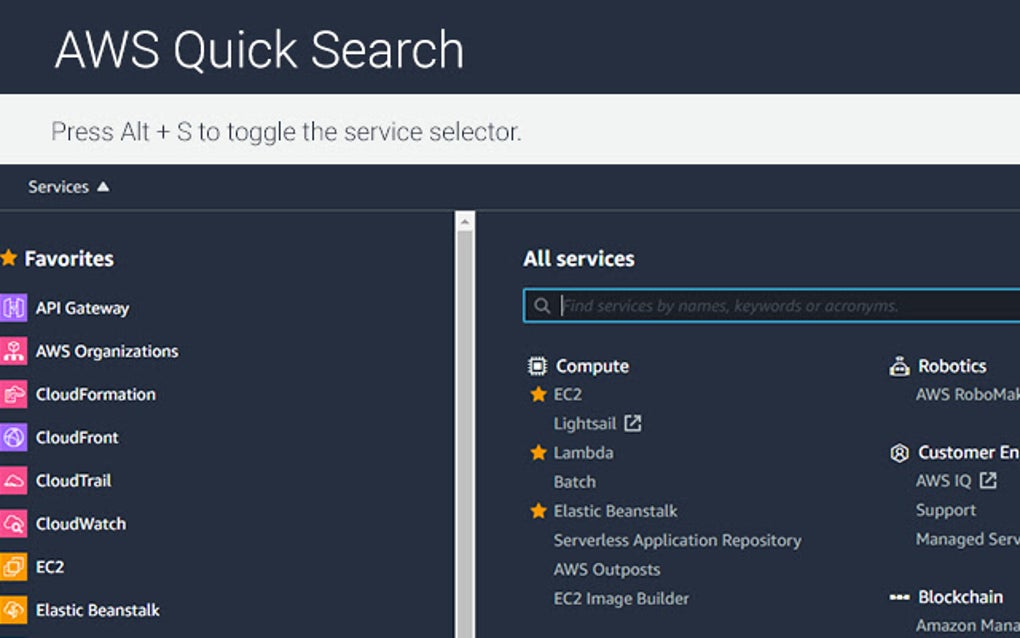Collapse the Services dropdown menu
Viewport: 1020px width, 638px height.
click(x=68, y=187)
